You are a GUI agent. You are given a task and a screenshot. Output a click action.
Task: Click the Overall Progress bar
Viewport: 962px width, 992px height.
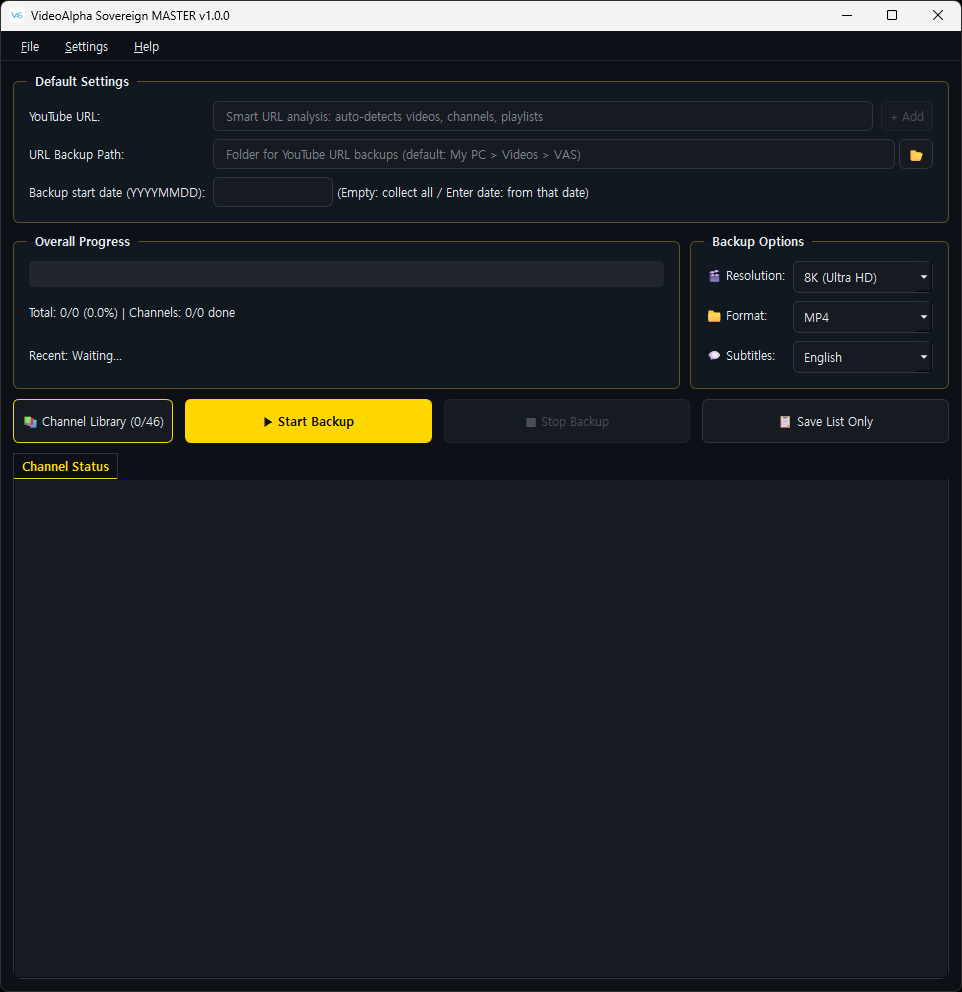click(x=347, y=274)
